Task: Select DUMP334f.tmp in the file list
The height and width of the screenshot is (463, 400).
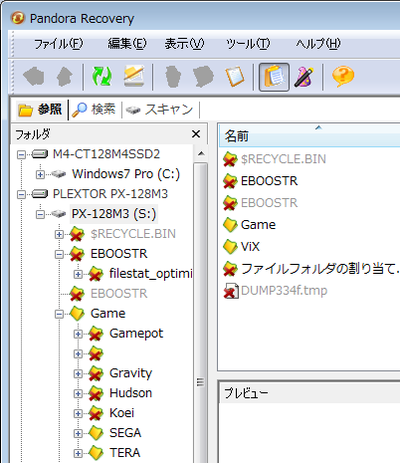Action: 284,291
